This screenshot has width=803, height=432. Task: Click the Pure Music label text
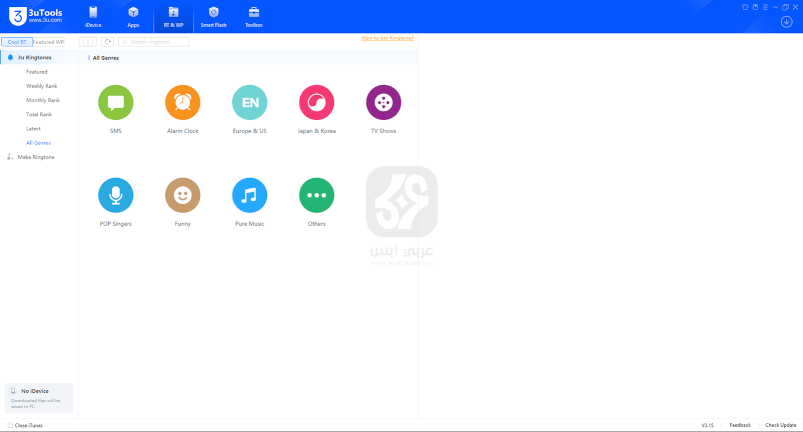(250, 224)
